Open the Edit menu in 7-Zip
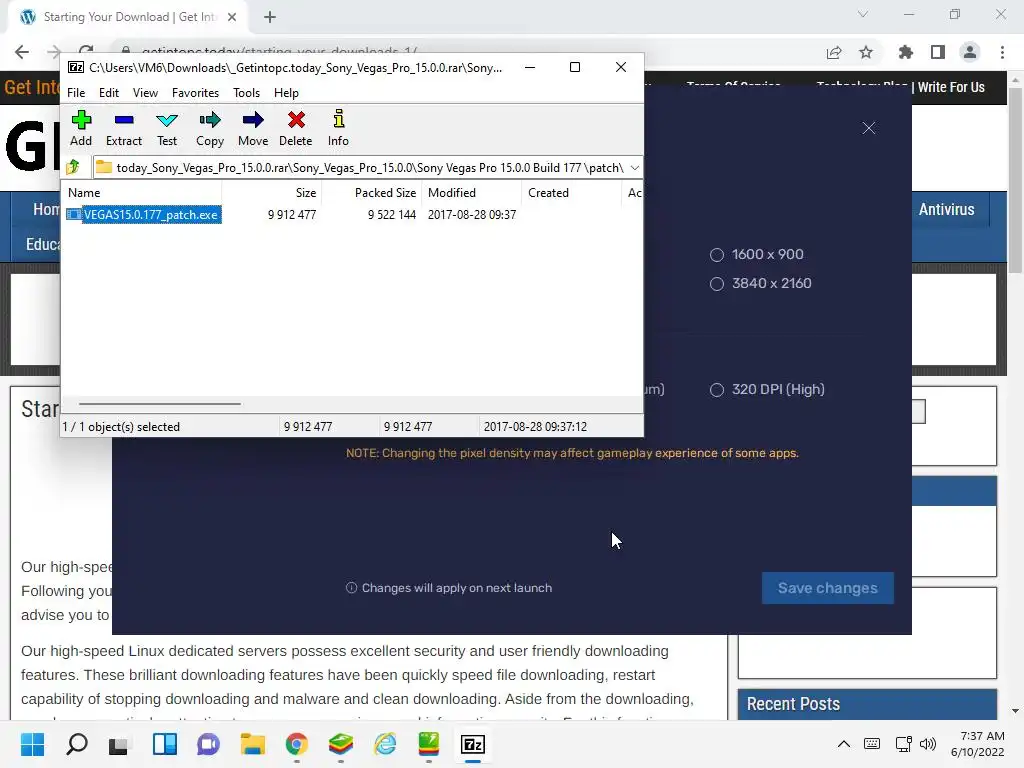The height and width of the screenshot is (768, 1024). [x=108, y=93]
